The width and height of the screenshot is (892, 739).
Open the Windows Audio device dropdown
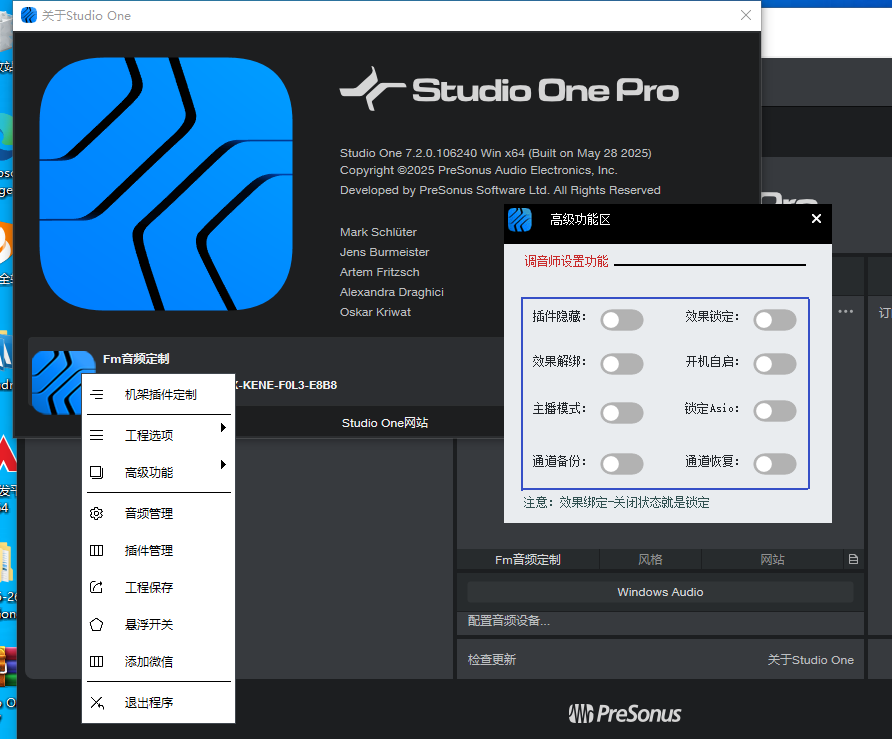[660, 592]
